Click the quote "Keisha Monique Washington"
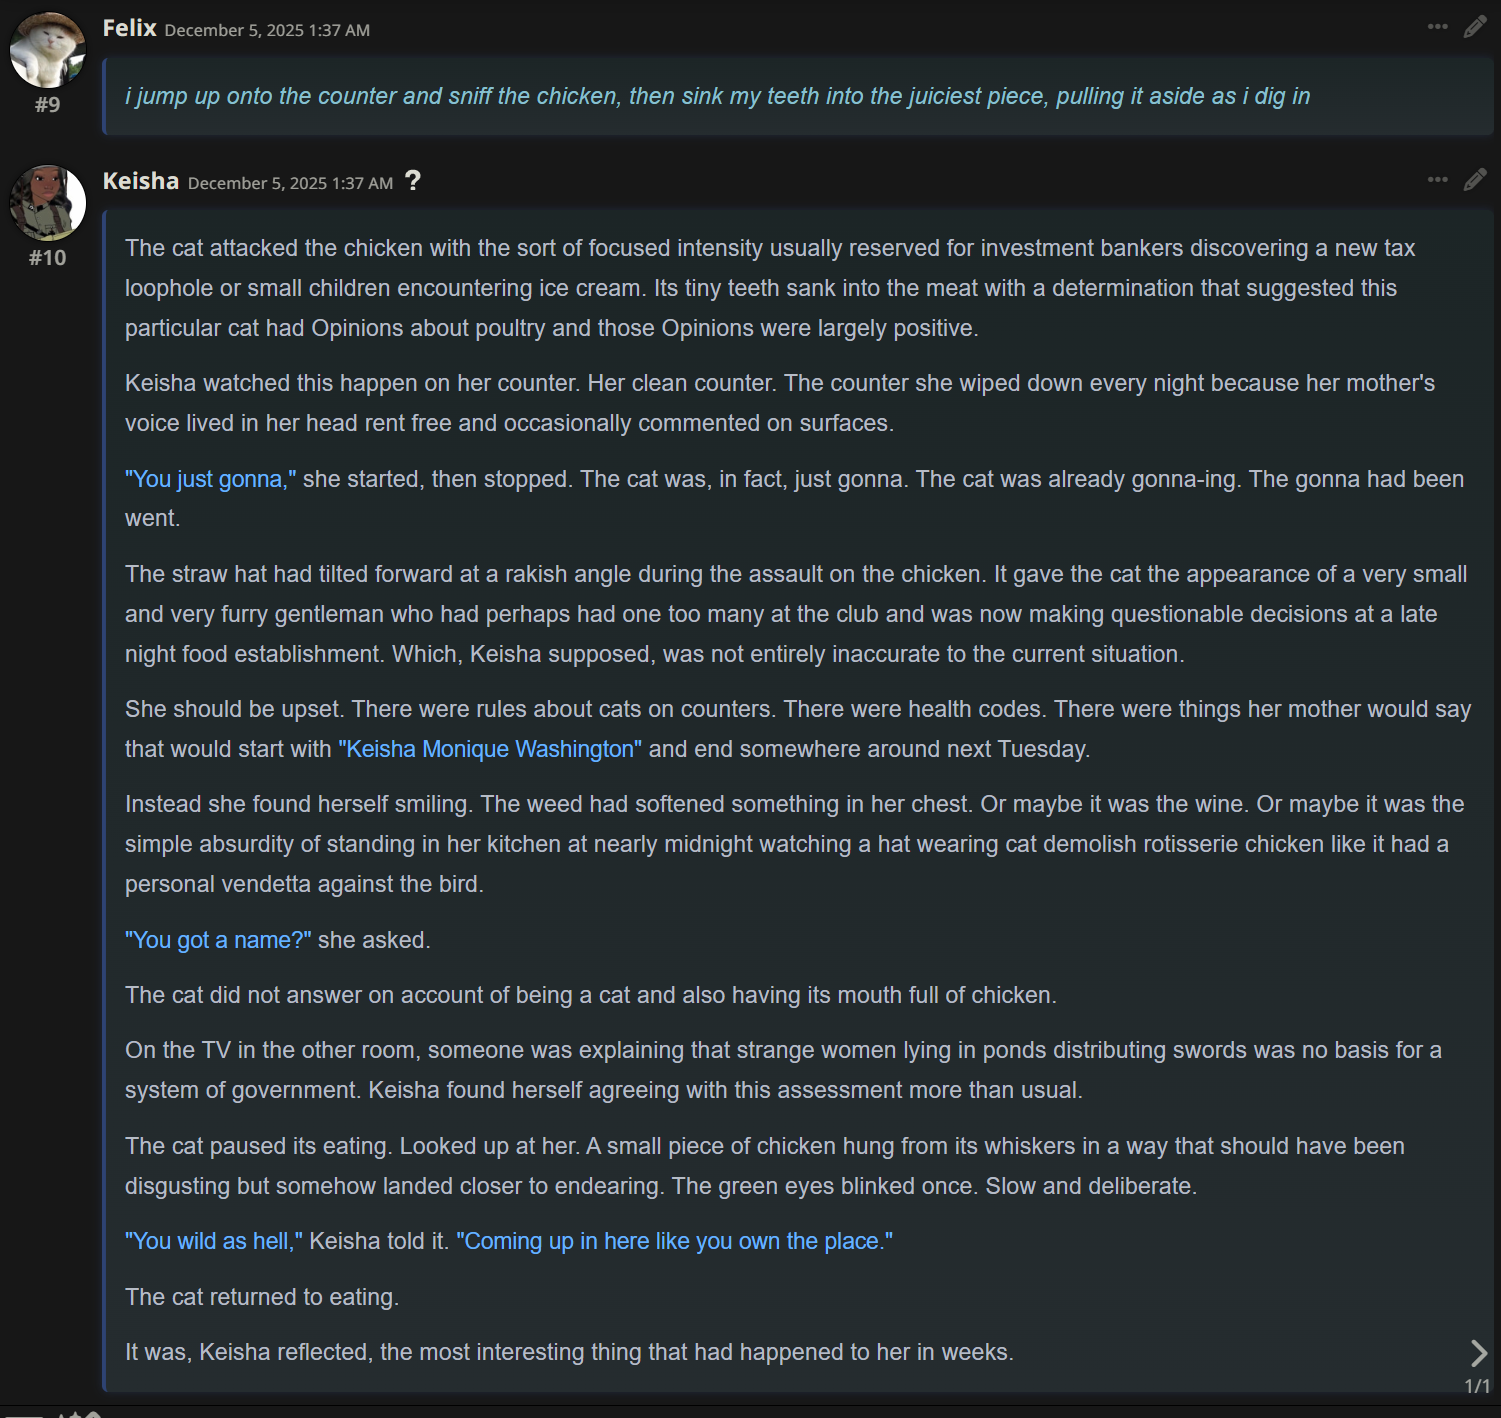Screen dimensions: 1501x1418 [490, 749]
